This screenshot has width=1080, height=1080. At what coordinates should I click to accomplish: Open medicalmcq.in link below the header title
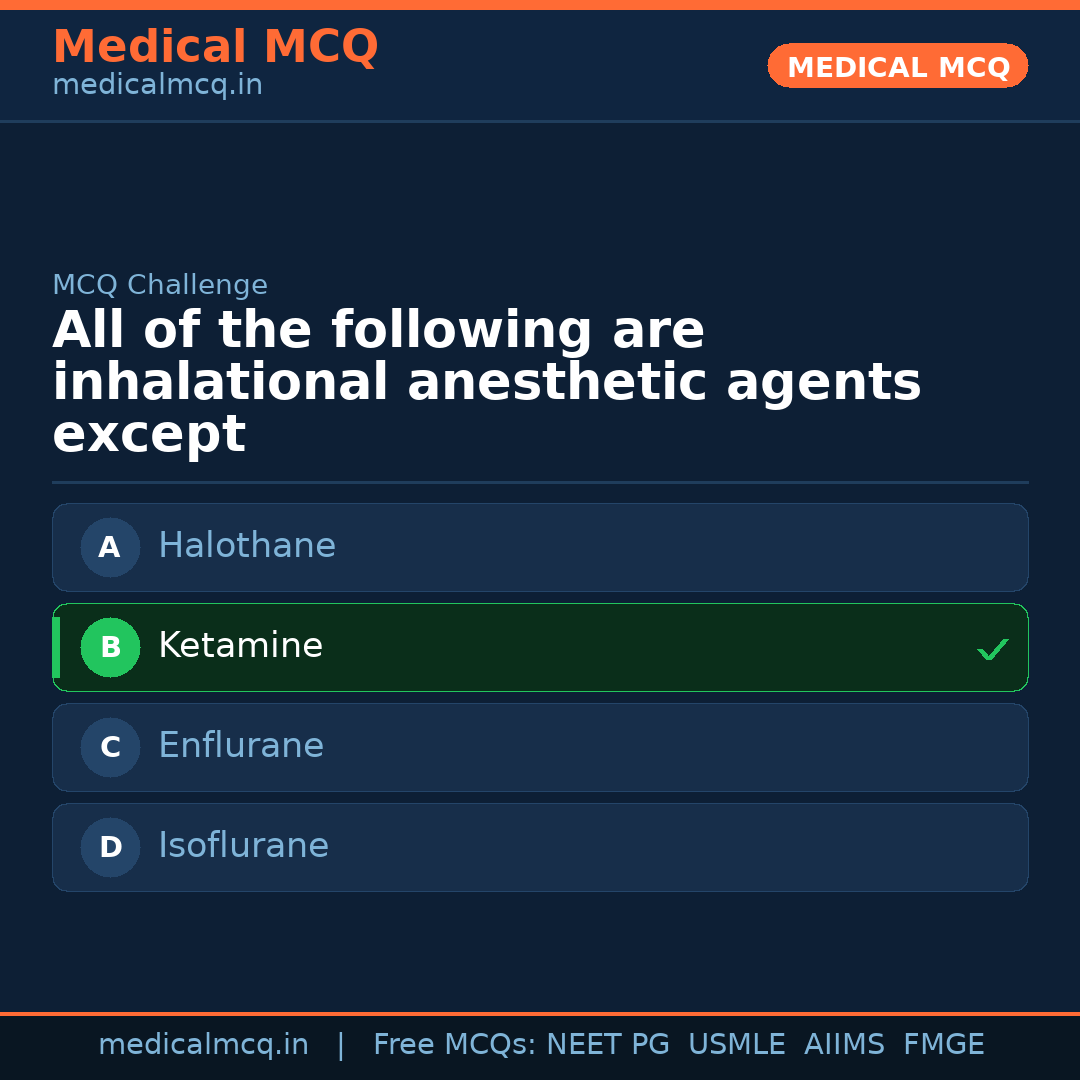click(157, 86)
